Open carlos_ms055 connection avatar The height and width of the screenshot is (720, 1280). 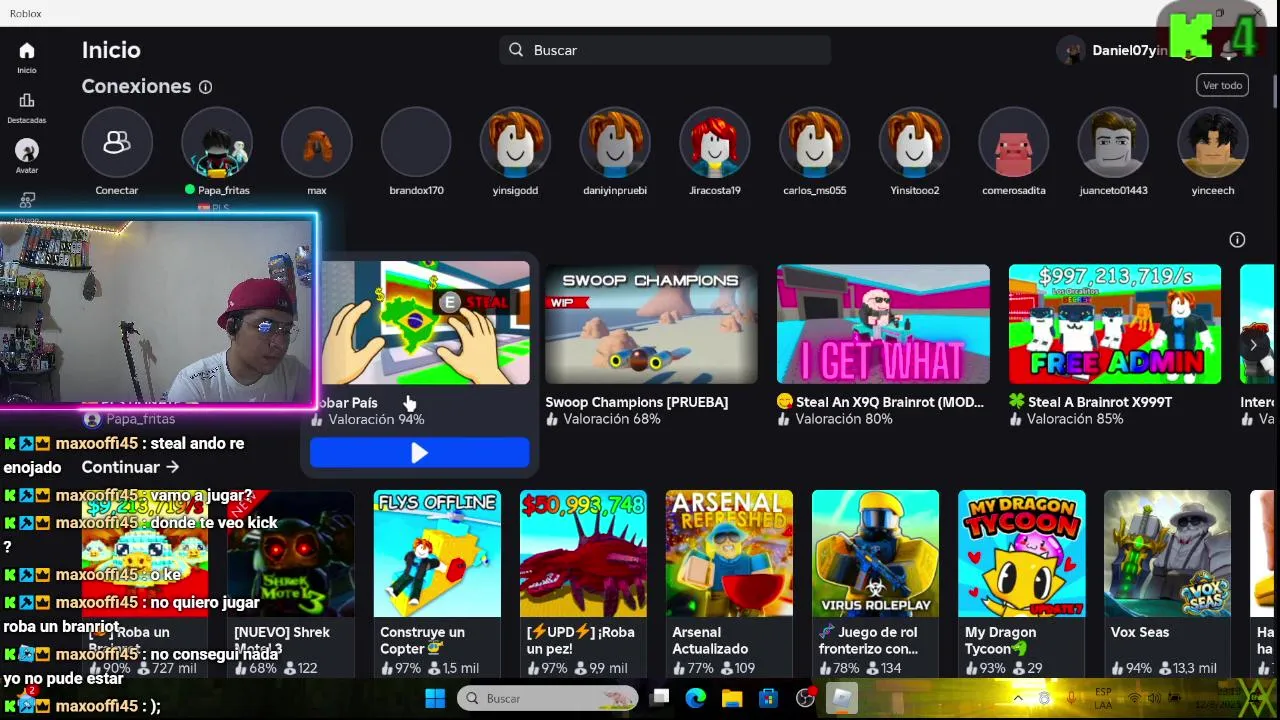(x=814, y=143)
